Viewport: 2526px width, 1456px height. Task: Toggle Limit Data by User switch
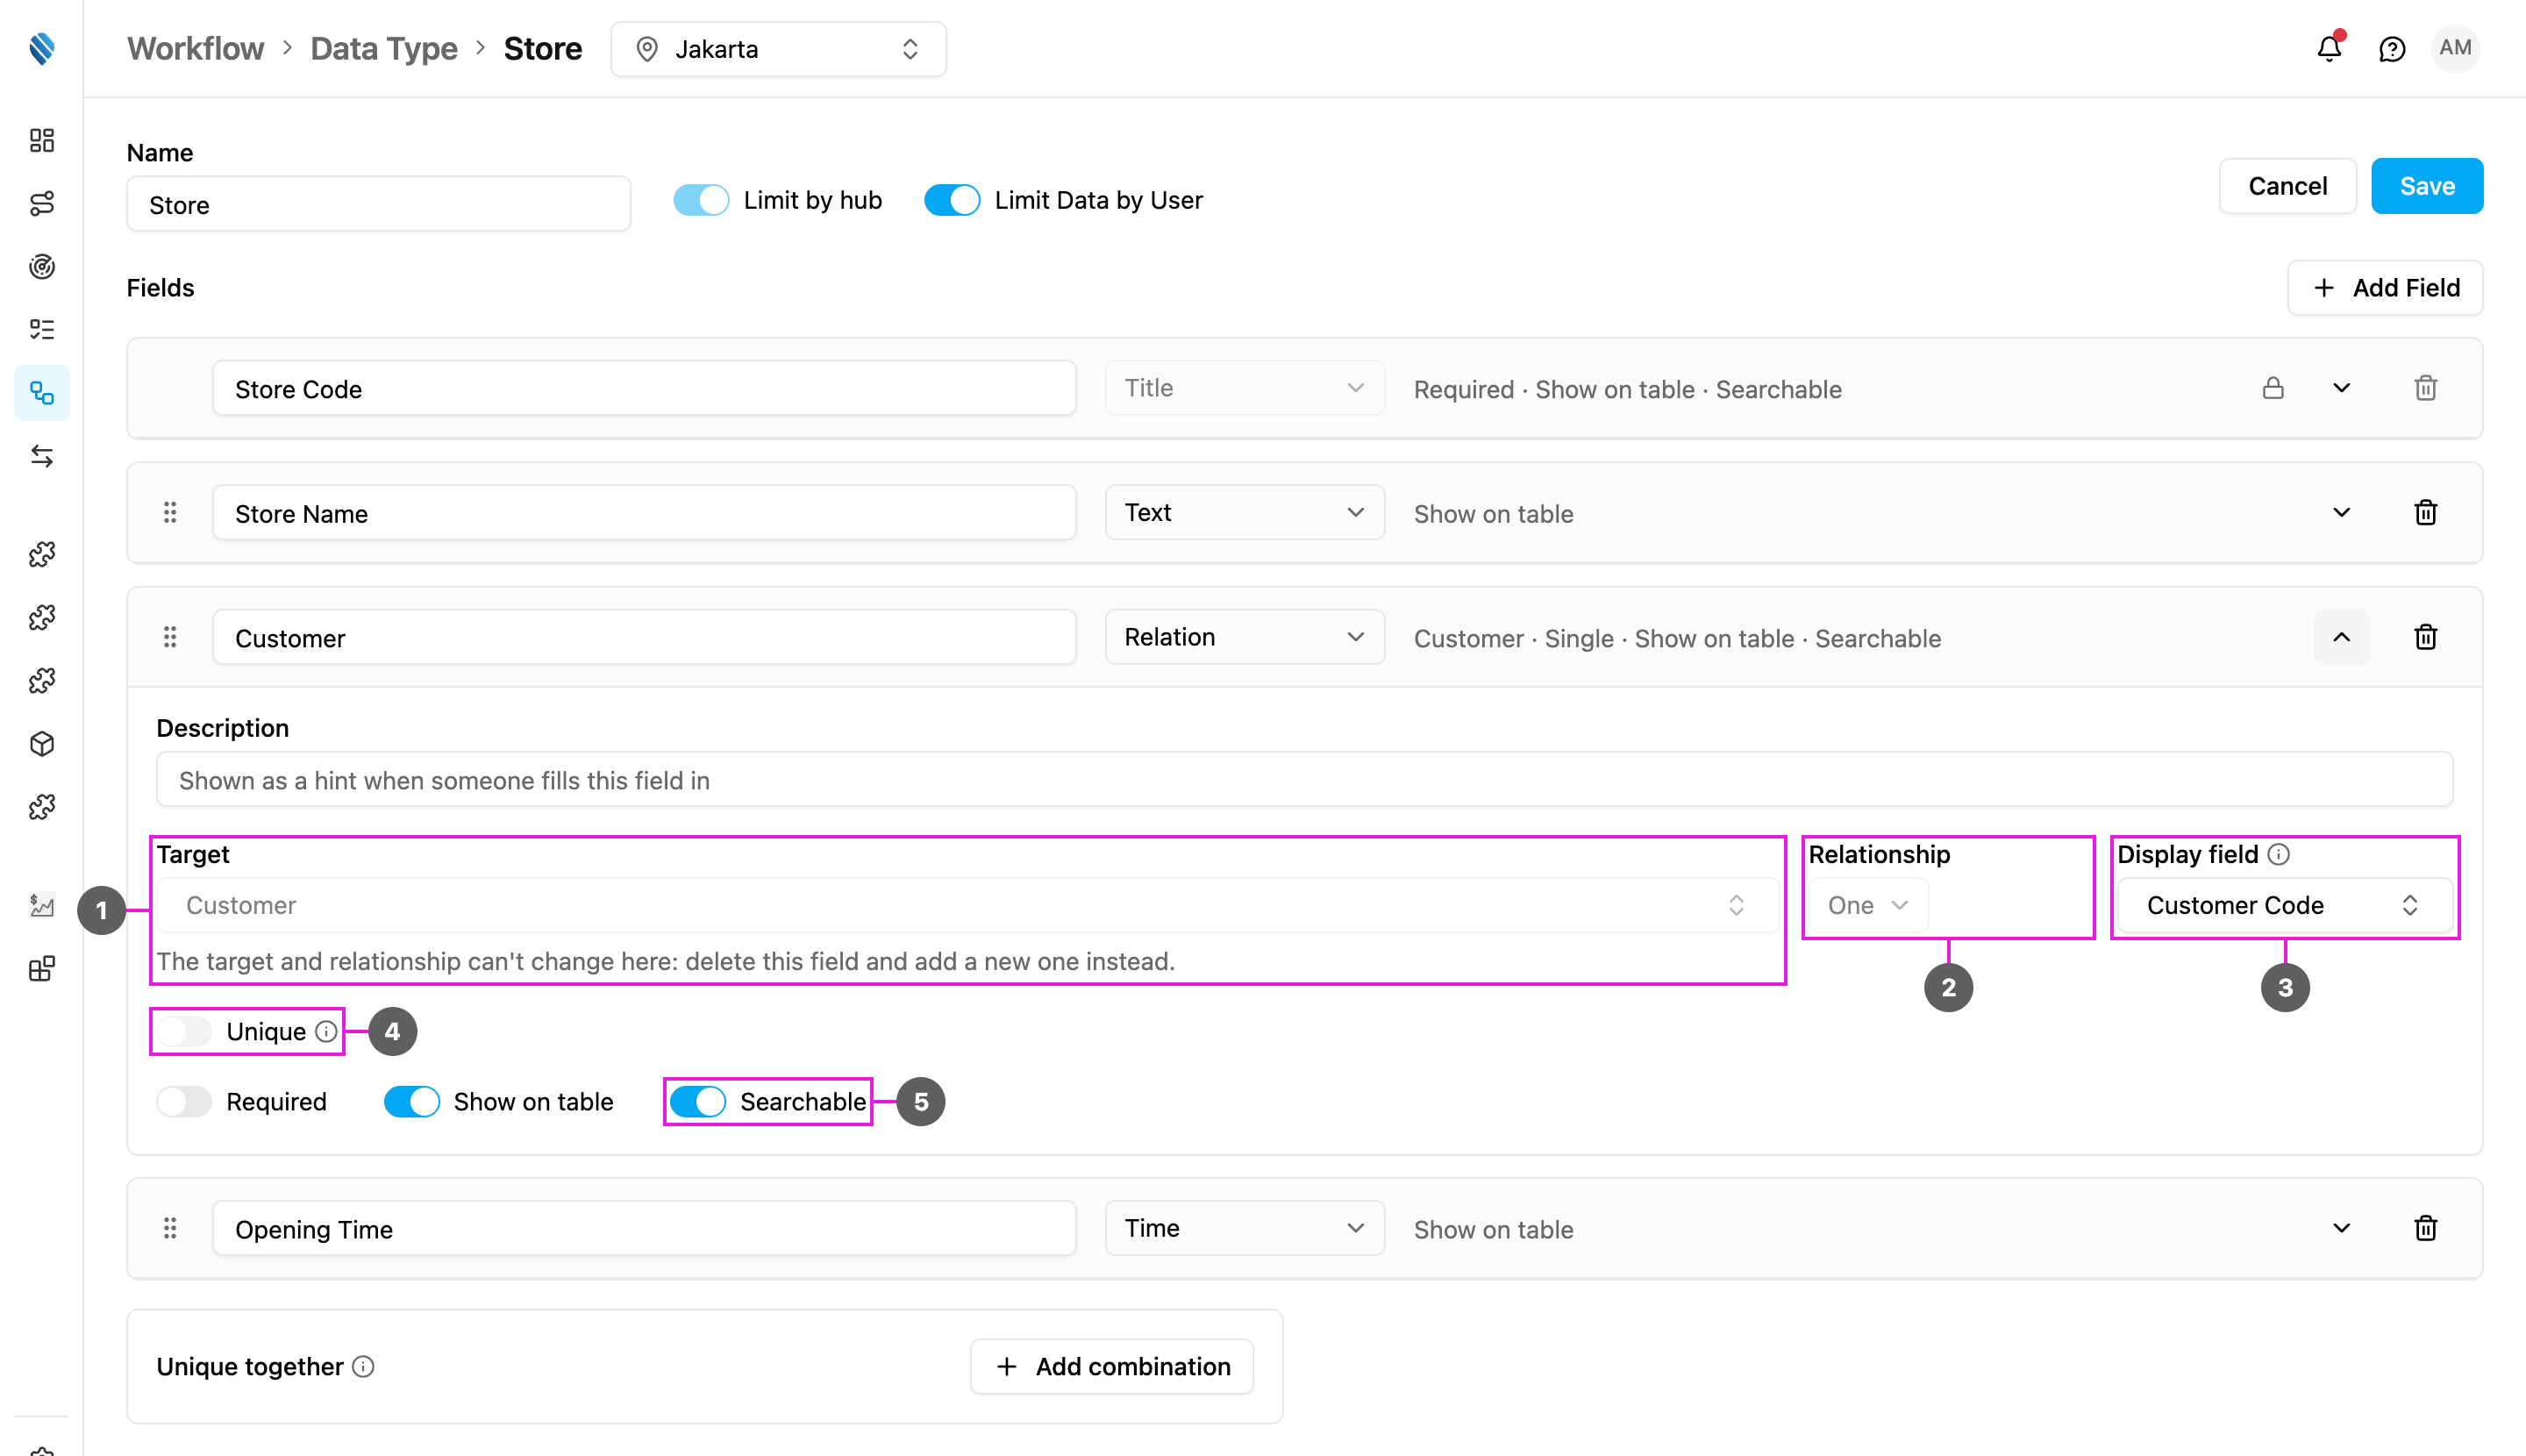[x=952, y=200]
